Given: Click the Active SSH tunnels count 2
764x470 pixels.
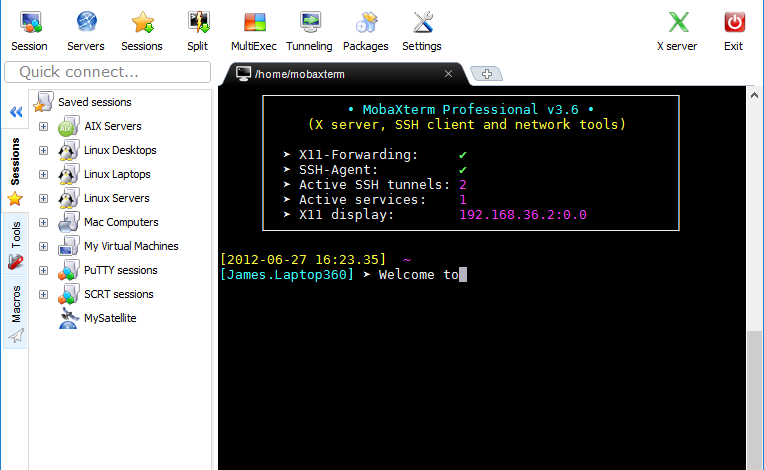Looking at the screenshot, I should [463, 185].
